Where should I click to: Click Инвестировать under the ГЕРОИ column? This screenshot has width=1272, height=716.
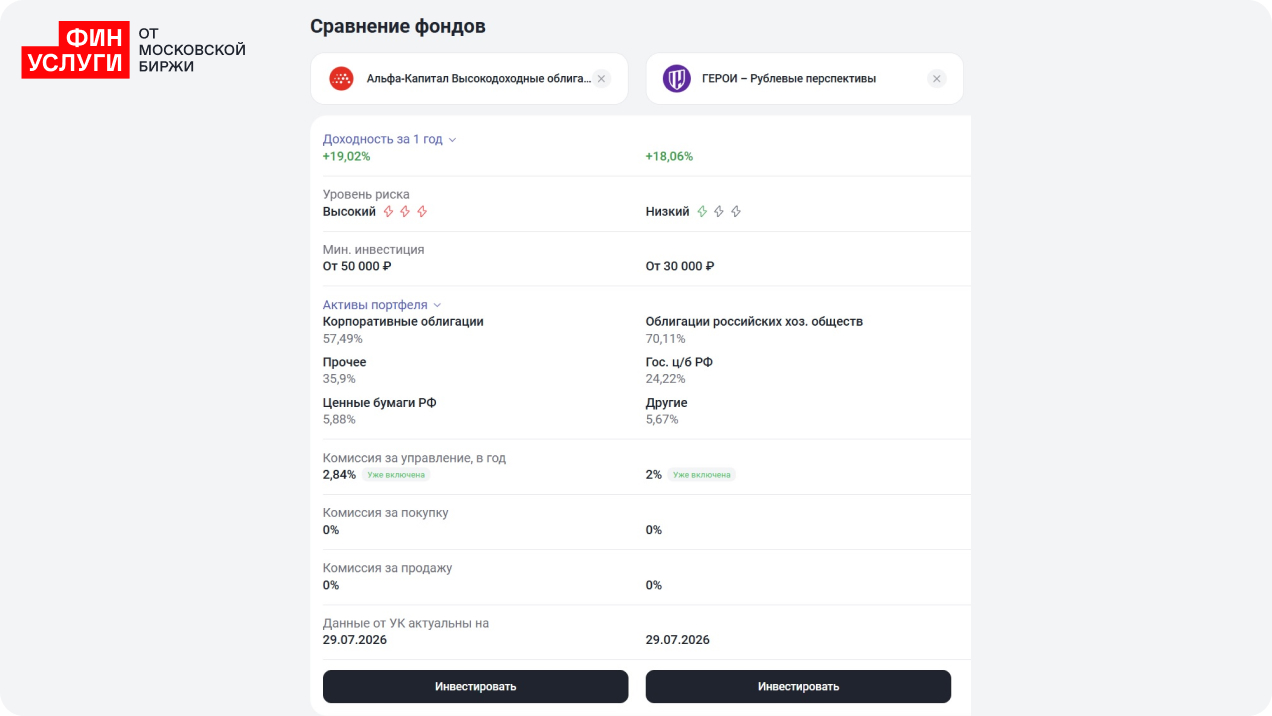tap(798, 686)
